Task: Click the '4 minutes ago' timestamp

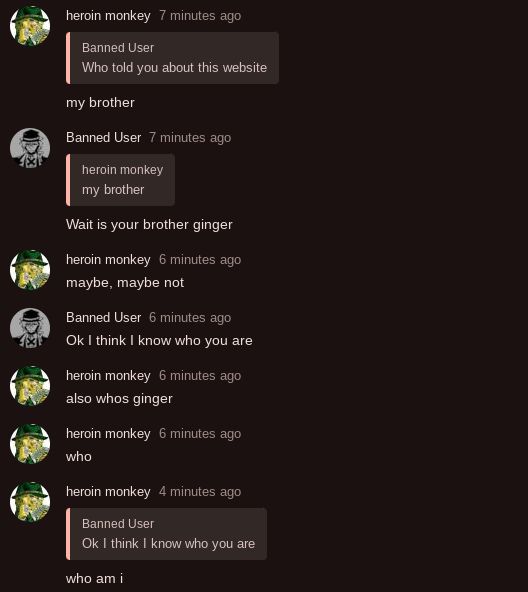Action: [x=200, y=492]
